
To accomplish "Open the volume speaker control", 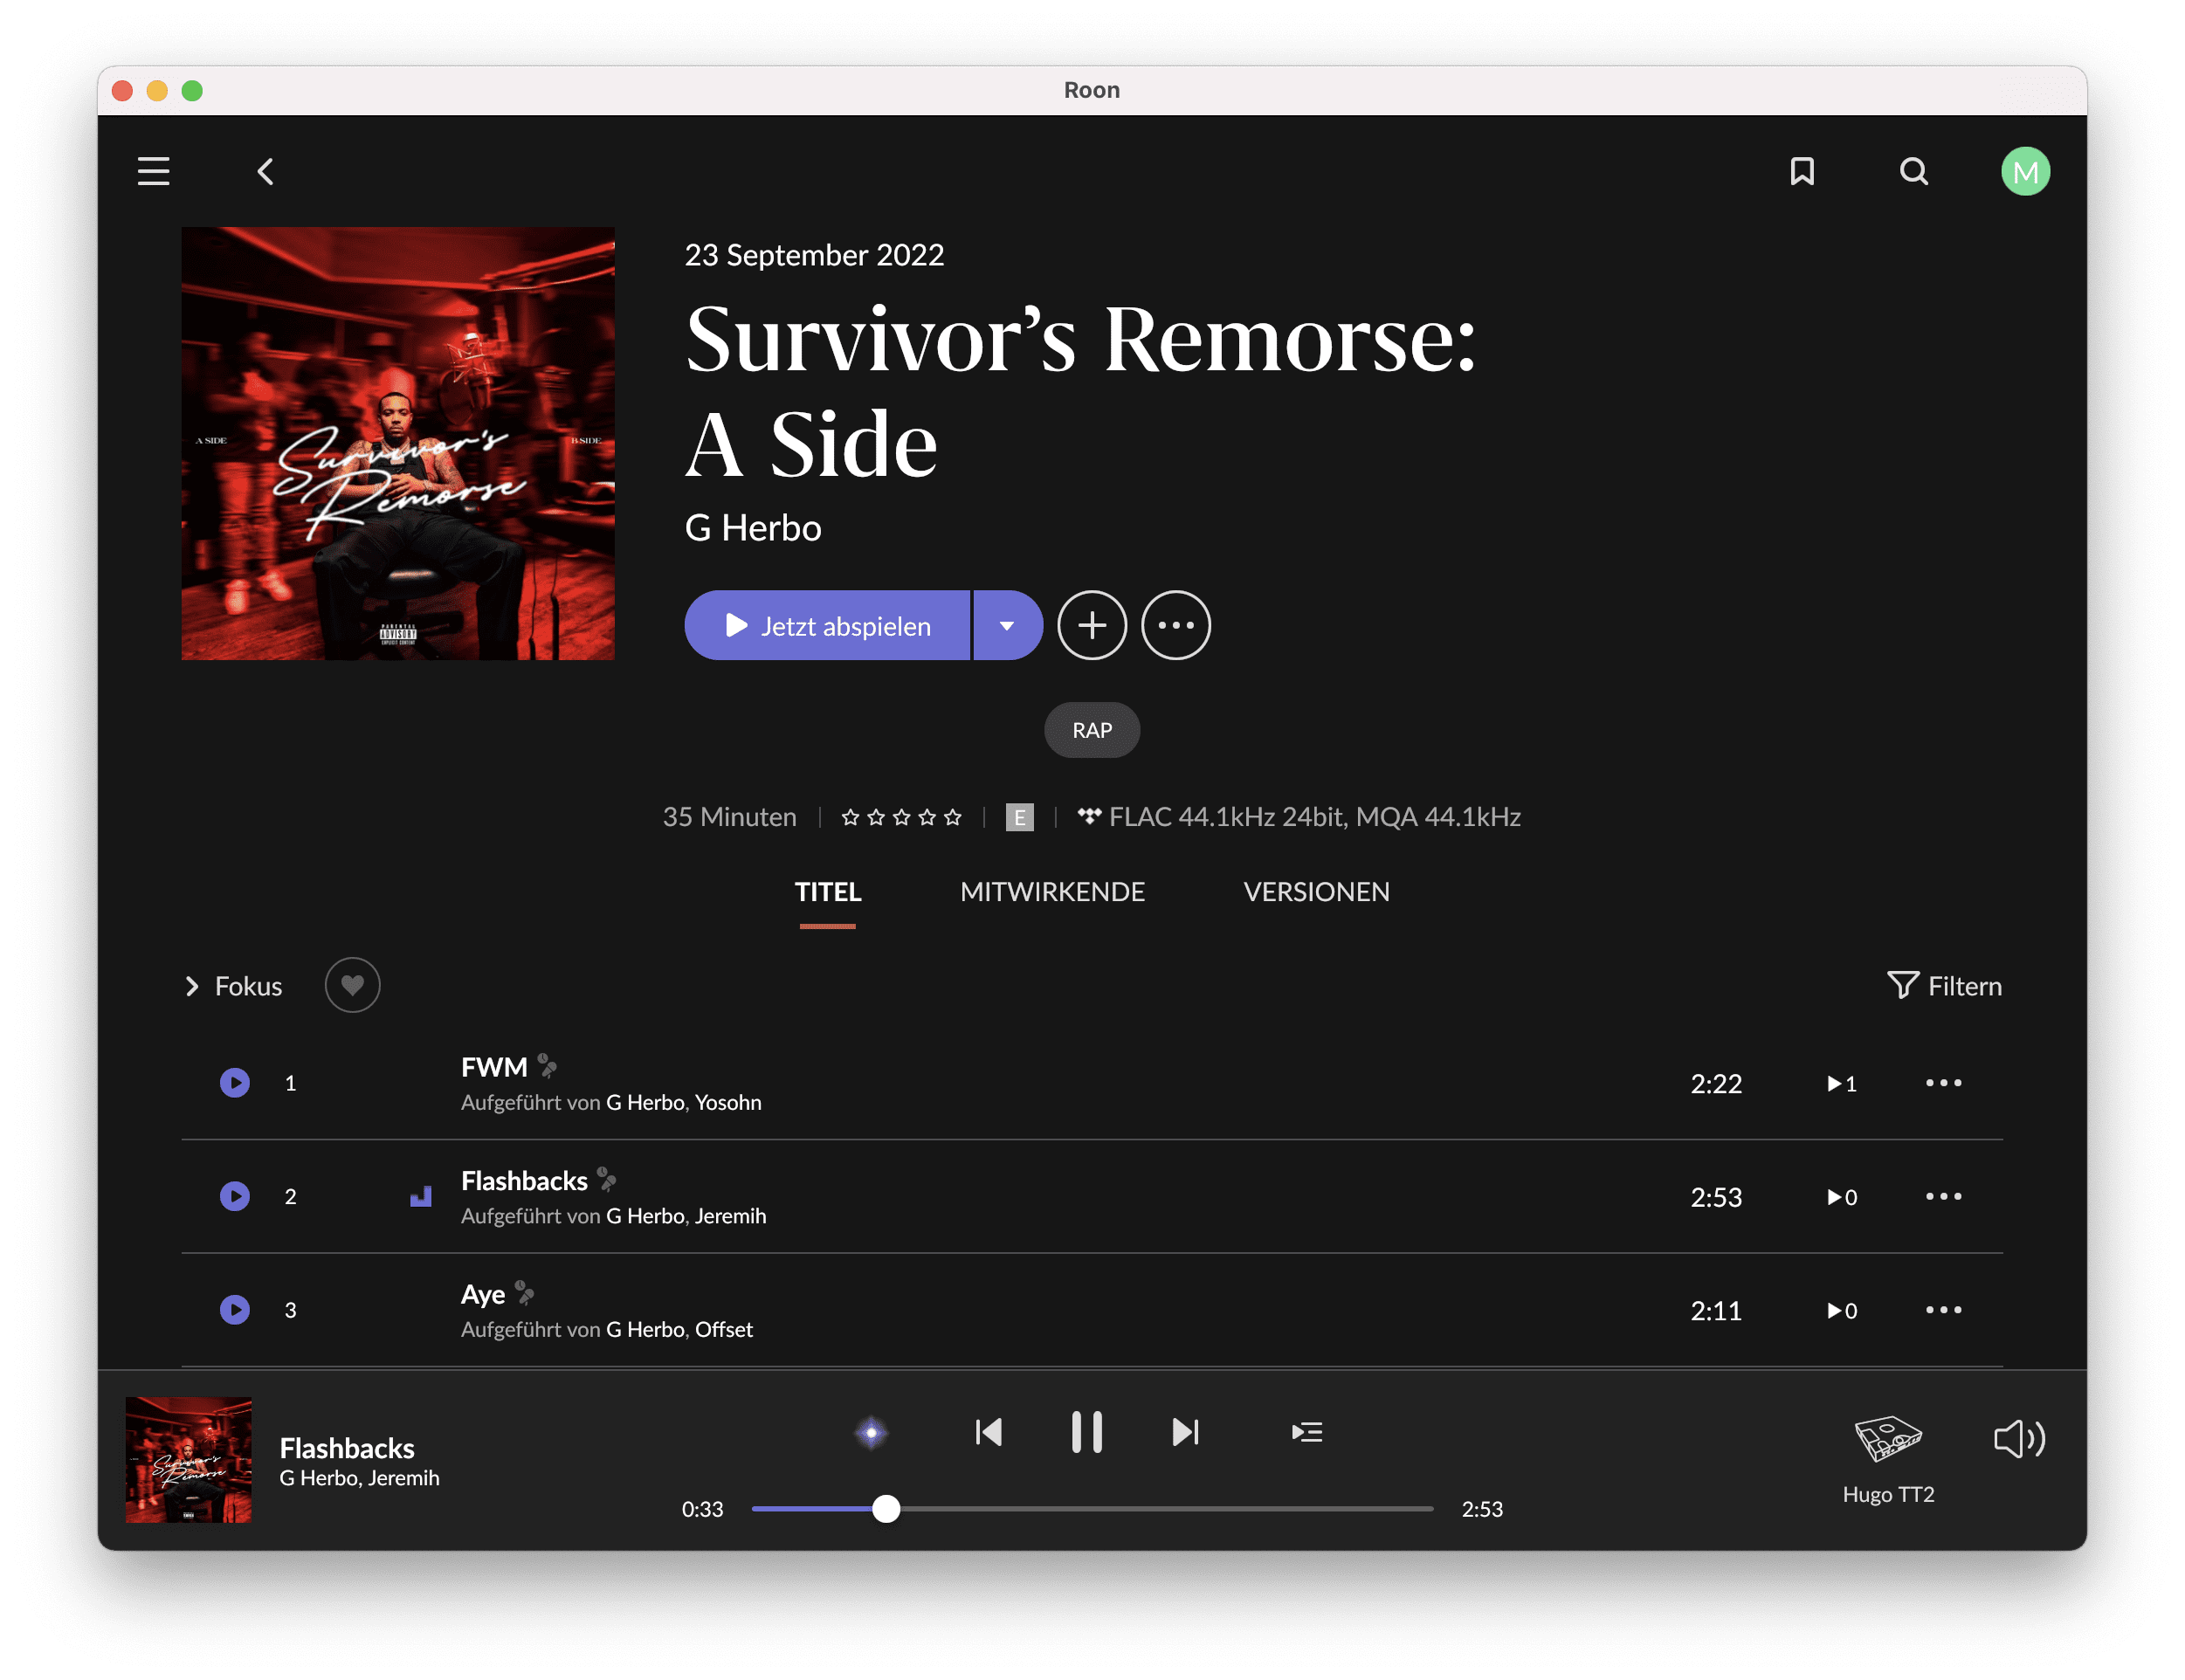I will click(x=2018, y=1439).
